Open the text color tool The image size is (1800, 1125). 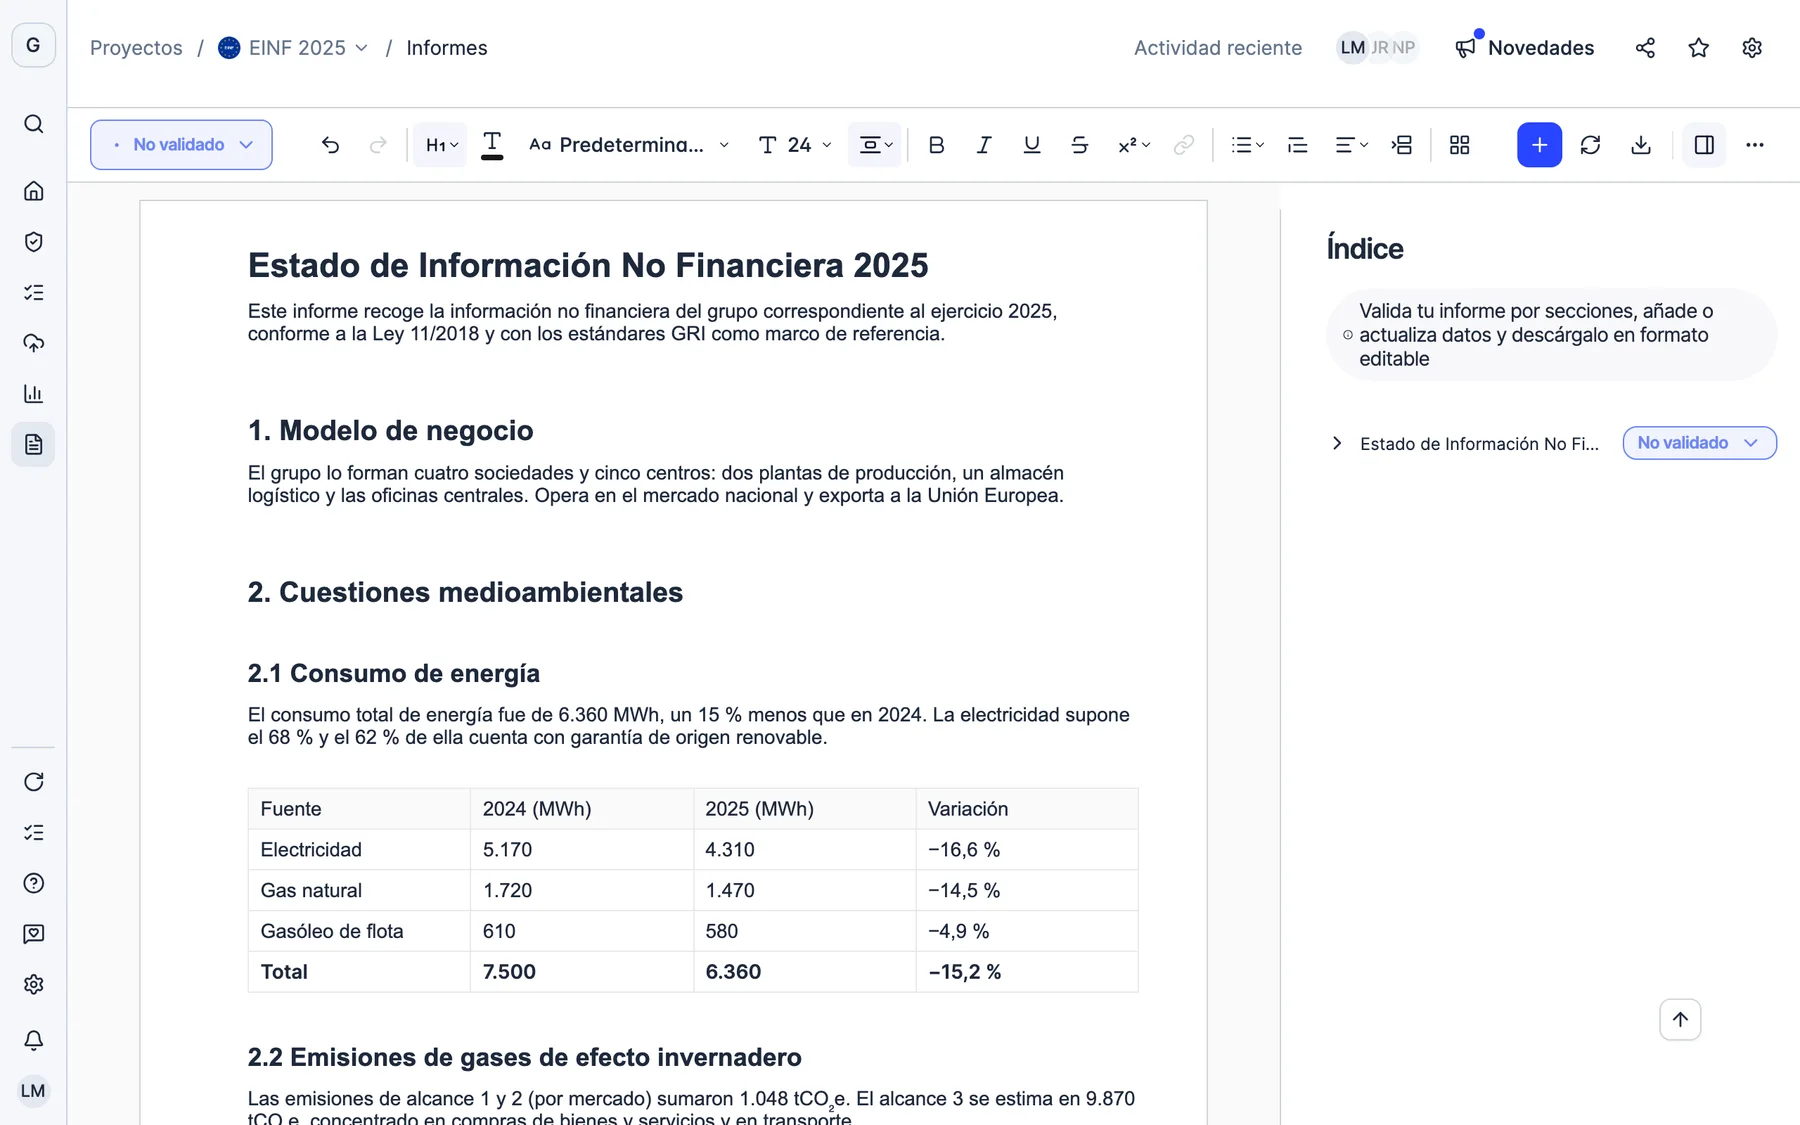pyautogui.click(x=492, y=145)
